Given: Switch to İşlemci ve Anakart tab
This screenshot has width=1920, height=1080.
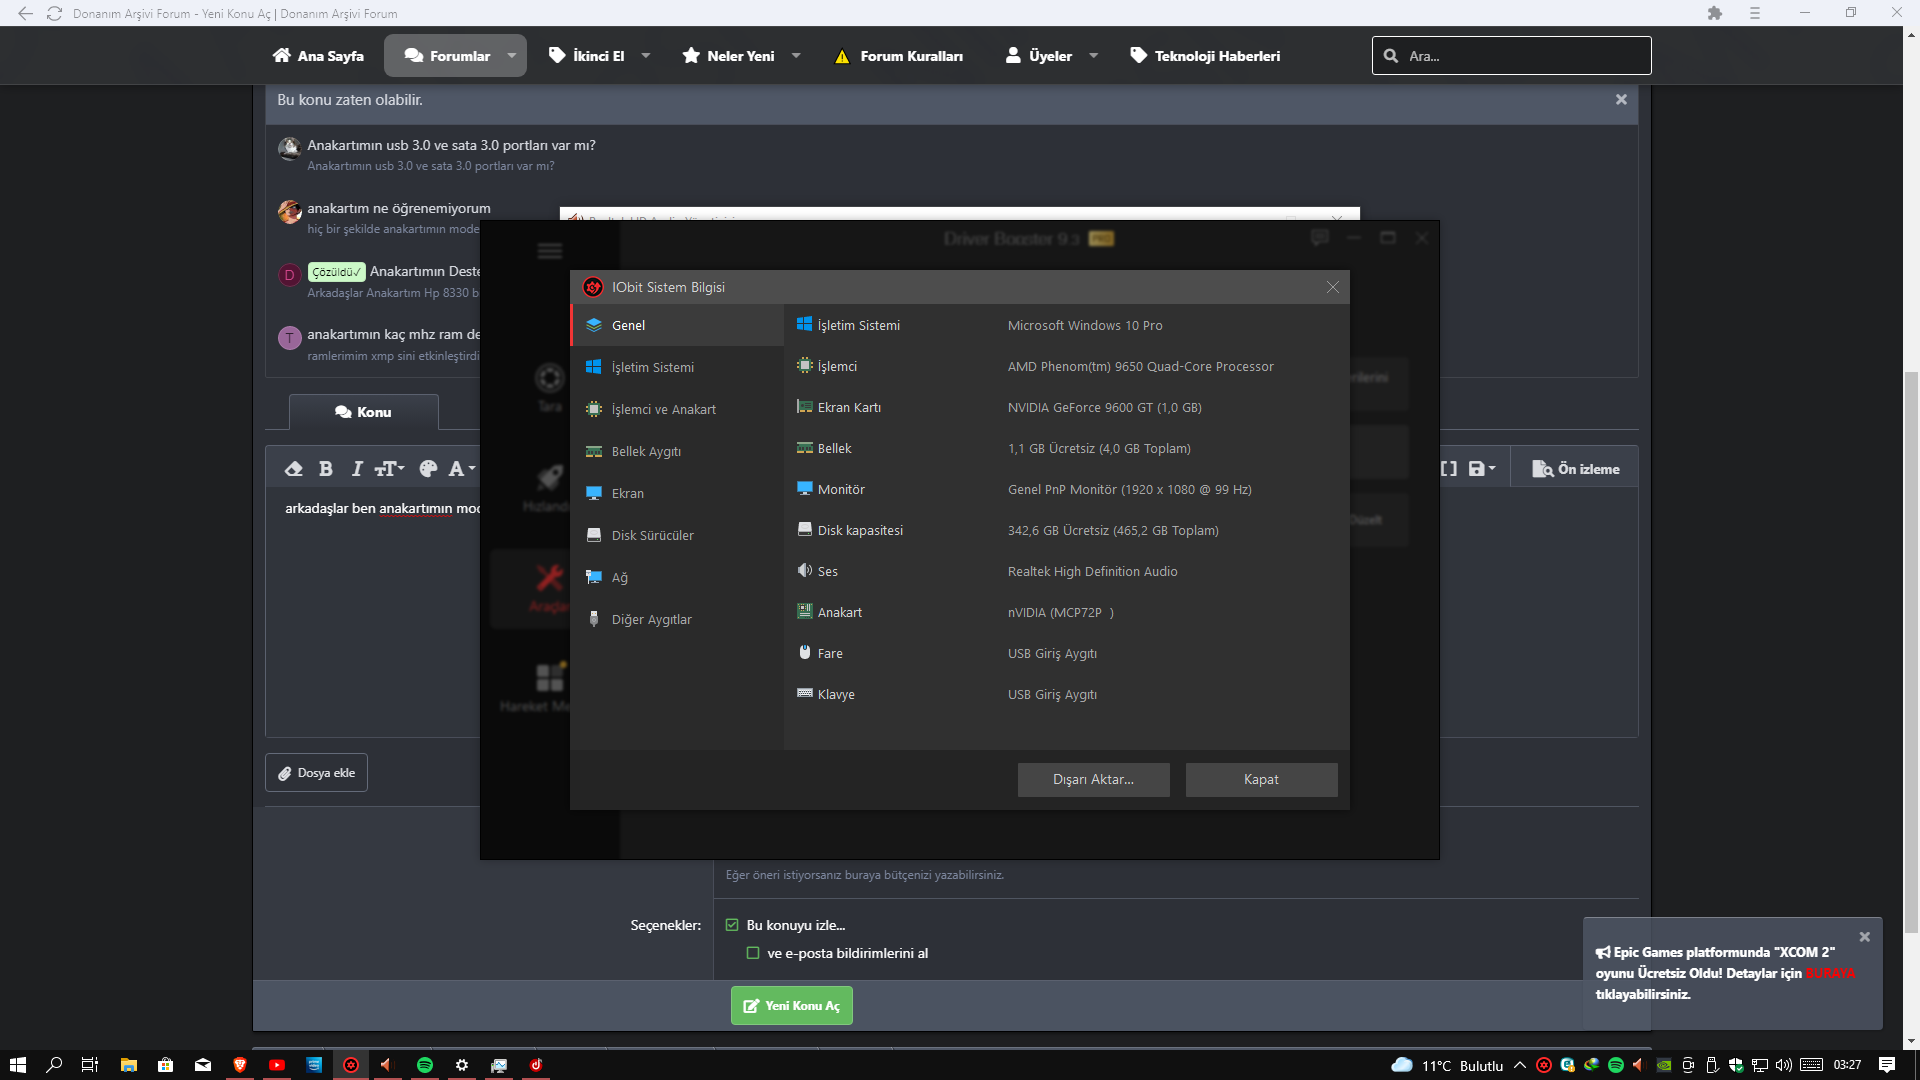Looking at the screenshot, I should [x=663, y=410].
